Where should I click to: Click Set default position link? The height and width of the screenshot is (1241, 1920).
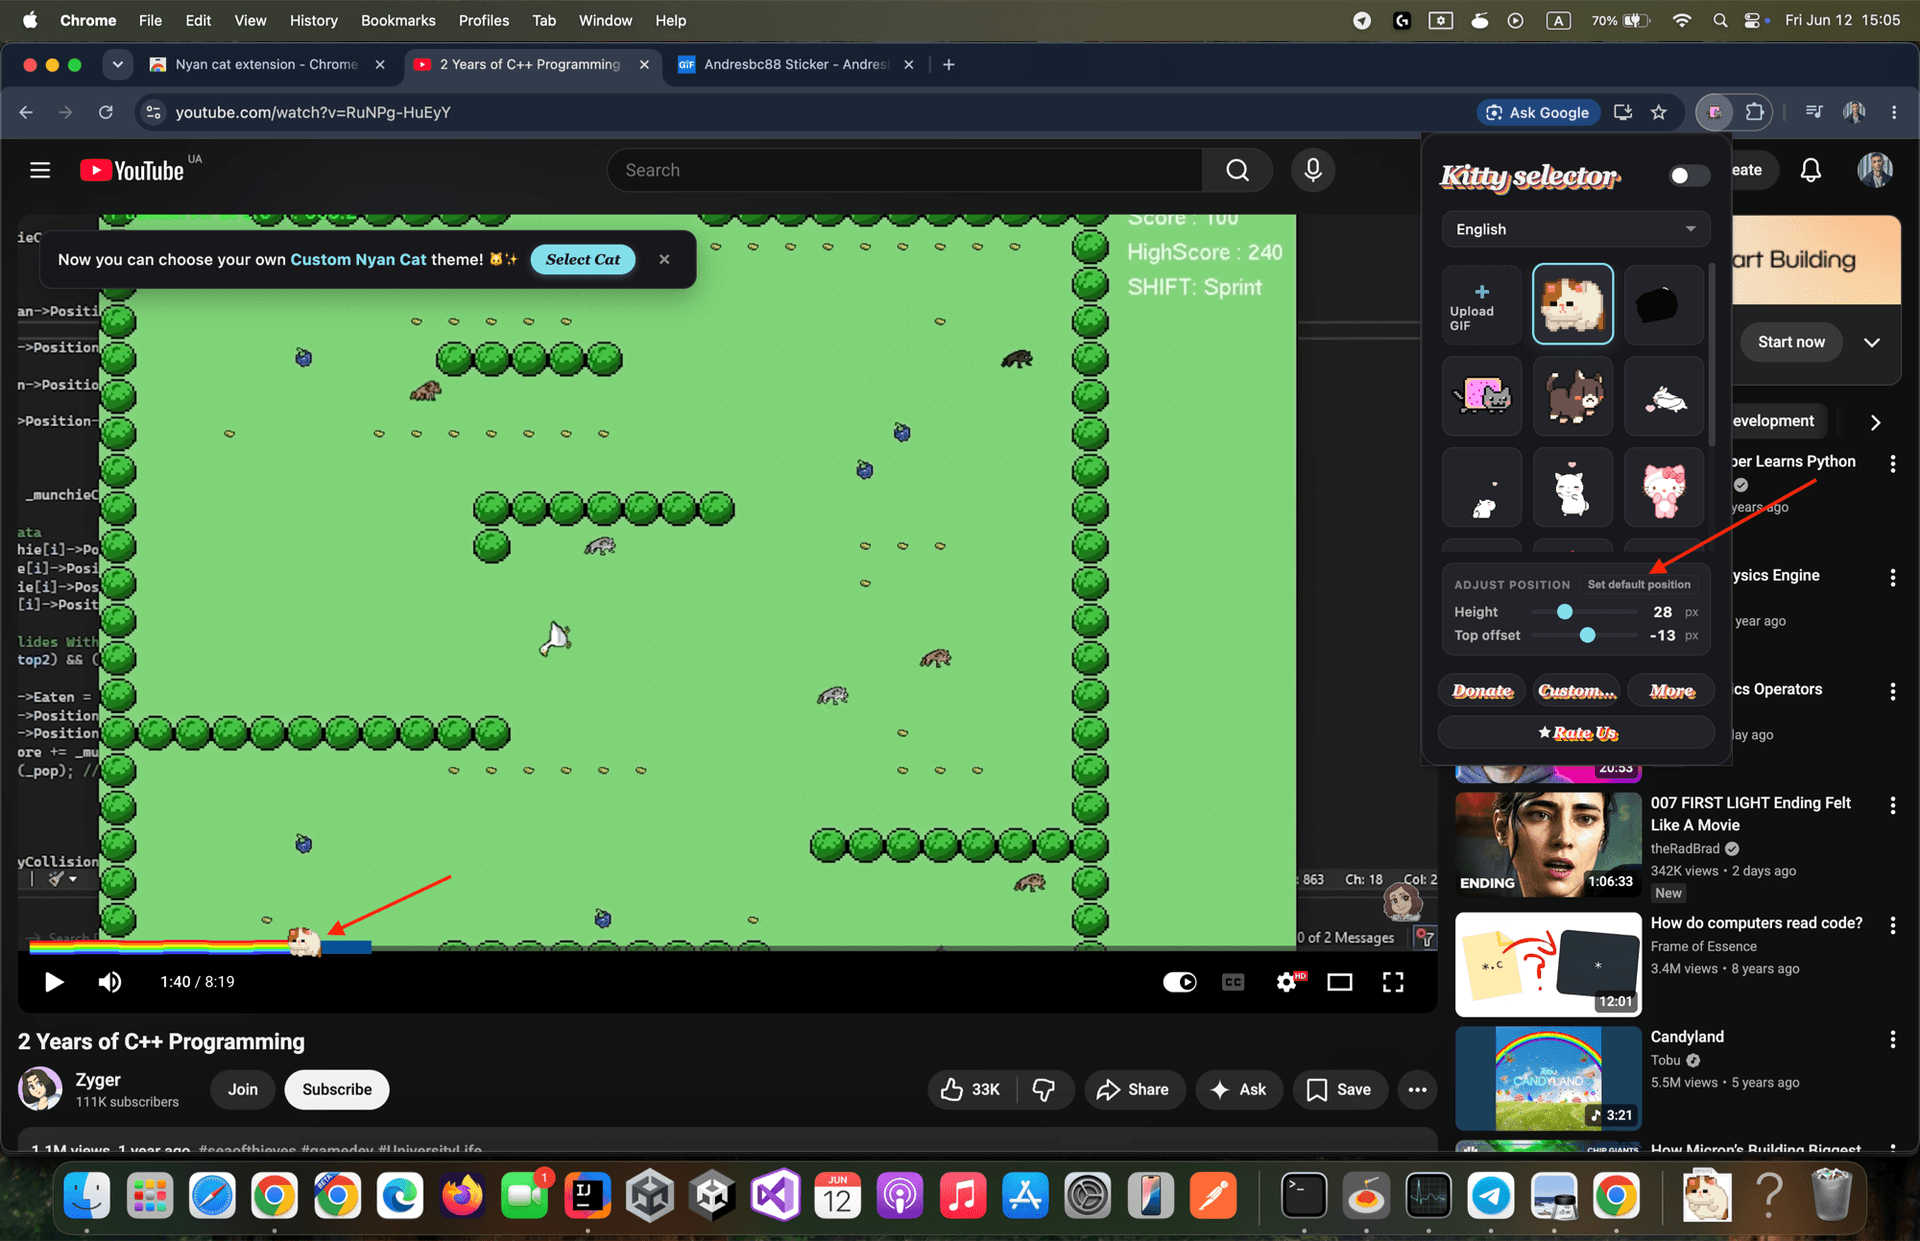(1639, 584)
